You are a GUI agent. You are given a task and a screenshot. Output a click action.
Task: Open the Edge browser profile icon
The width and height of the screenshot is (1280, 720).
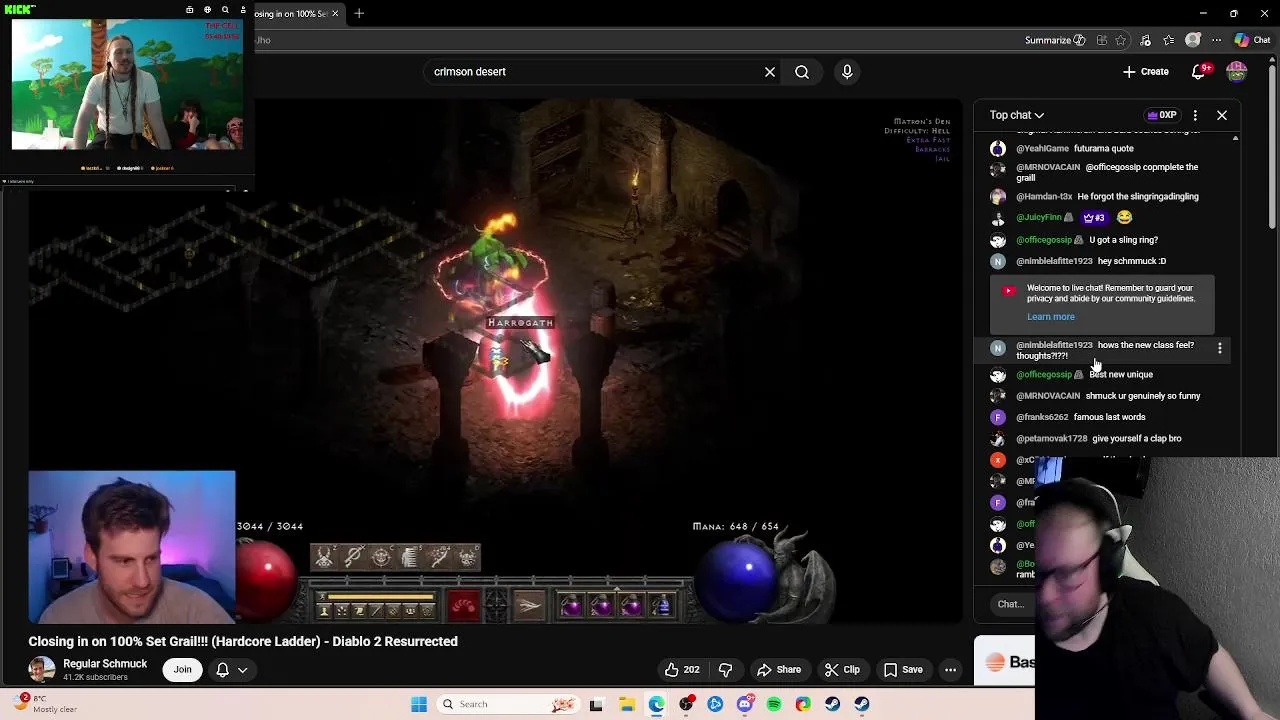click(x=1192, y=40)
